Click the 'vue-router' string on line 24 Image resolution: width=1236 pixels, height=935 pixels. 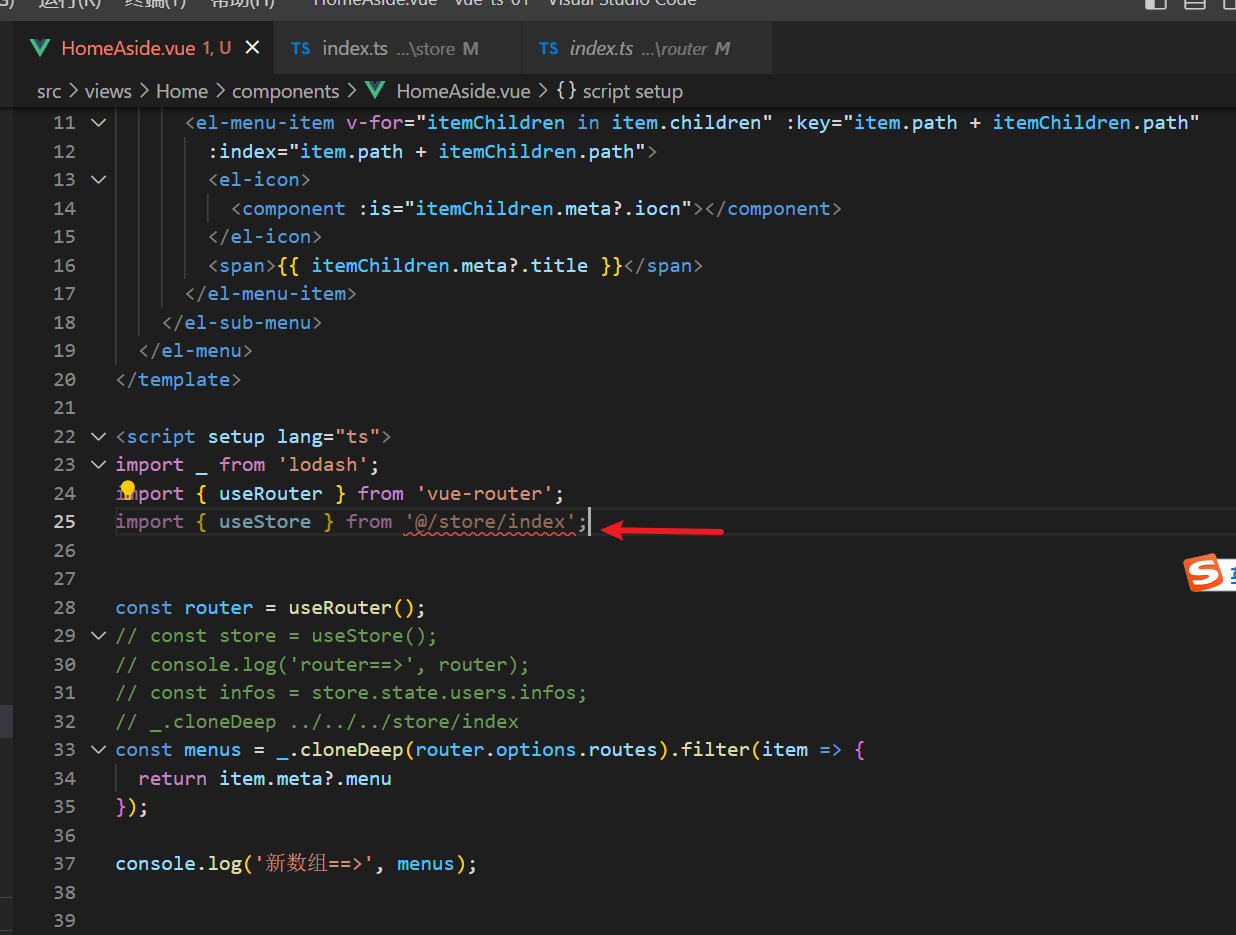[x=484, y=493]
